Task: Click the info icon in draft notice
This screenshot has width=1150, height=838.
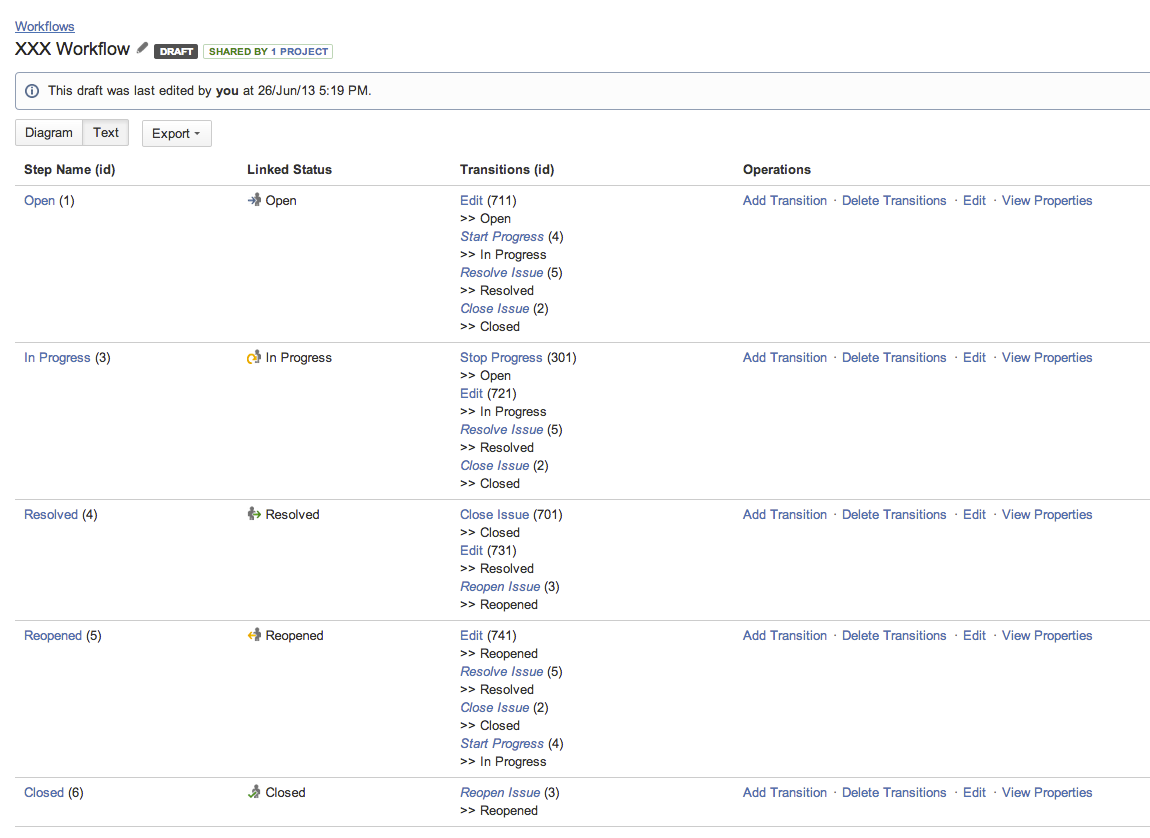Action: [32, 91]
